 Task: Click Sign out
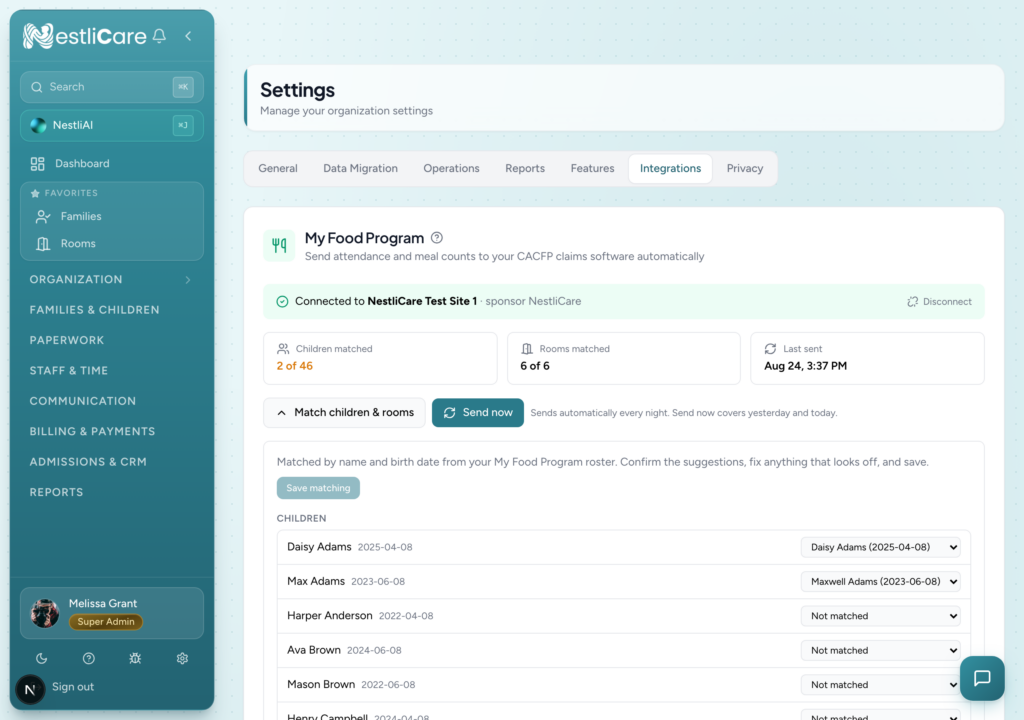[x=73, y=687]
